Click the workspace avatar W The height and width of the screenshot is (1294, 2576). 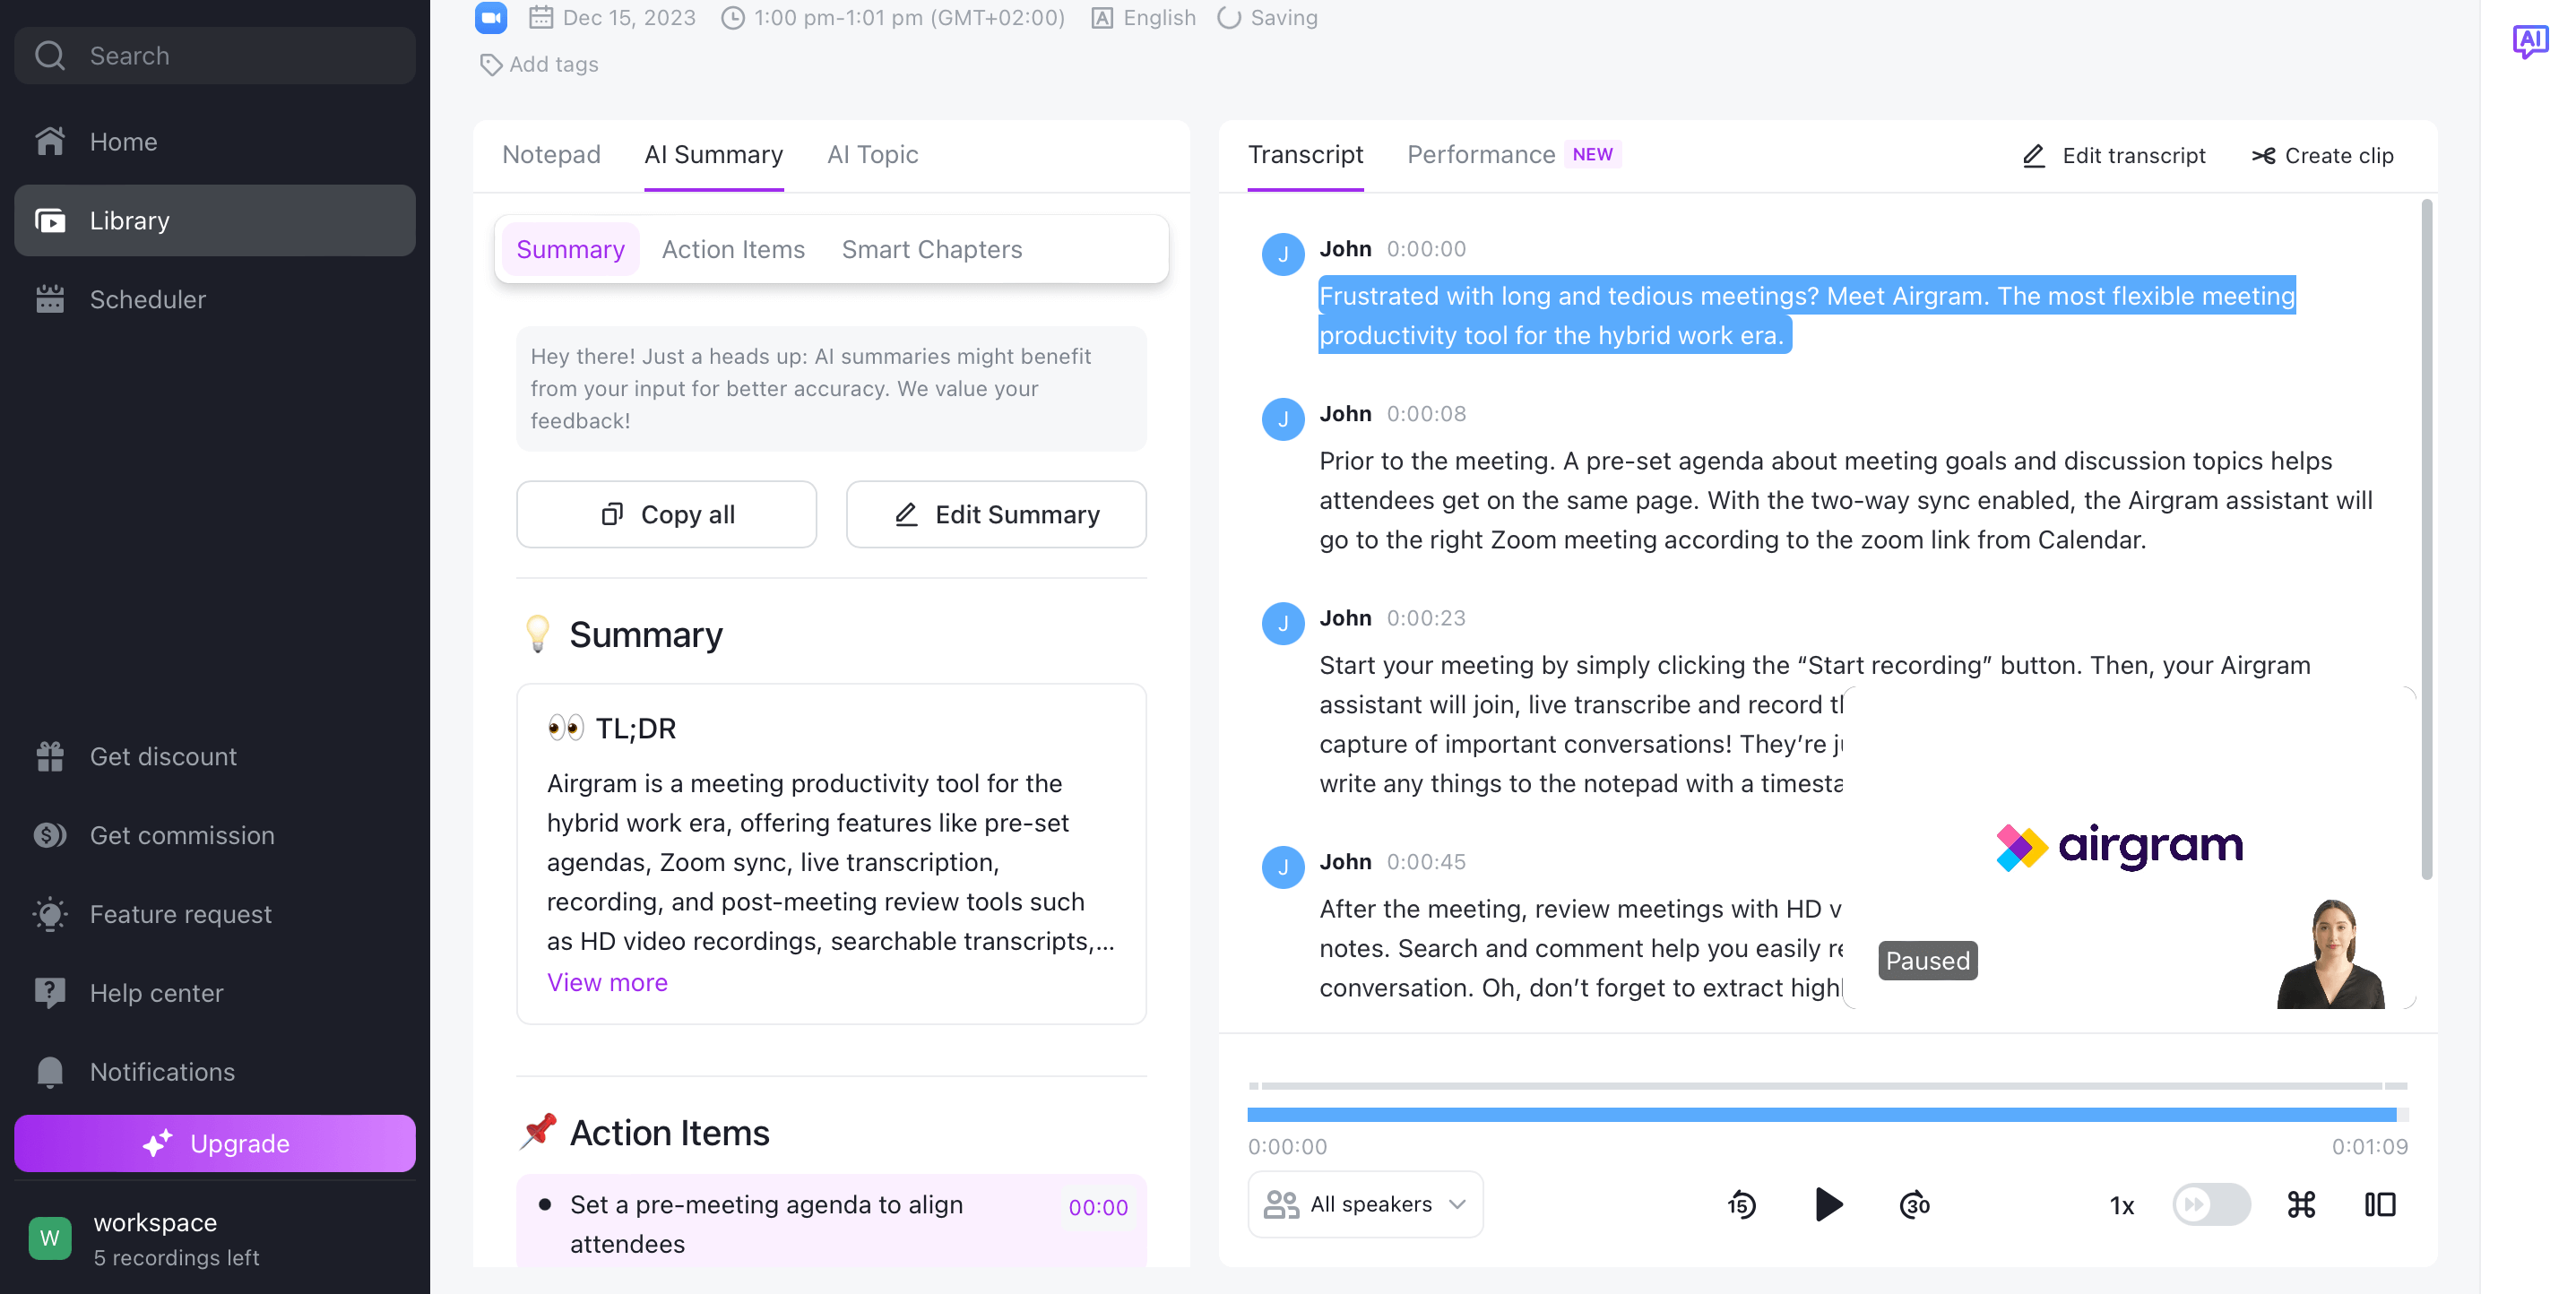50,1238
